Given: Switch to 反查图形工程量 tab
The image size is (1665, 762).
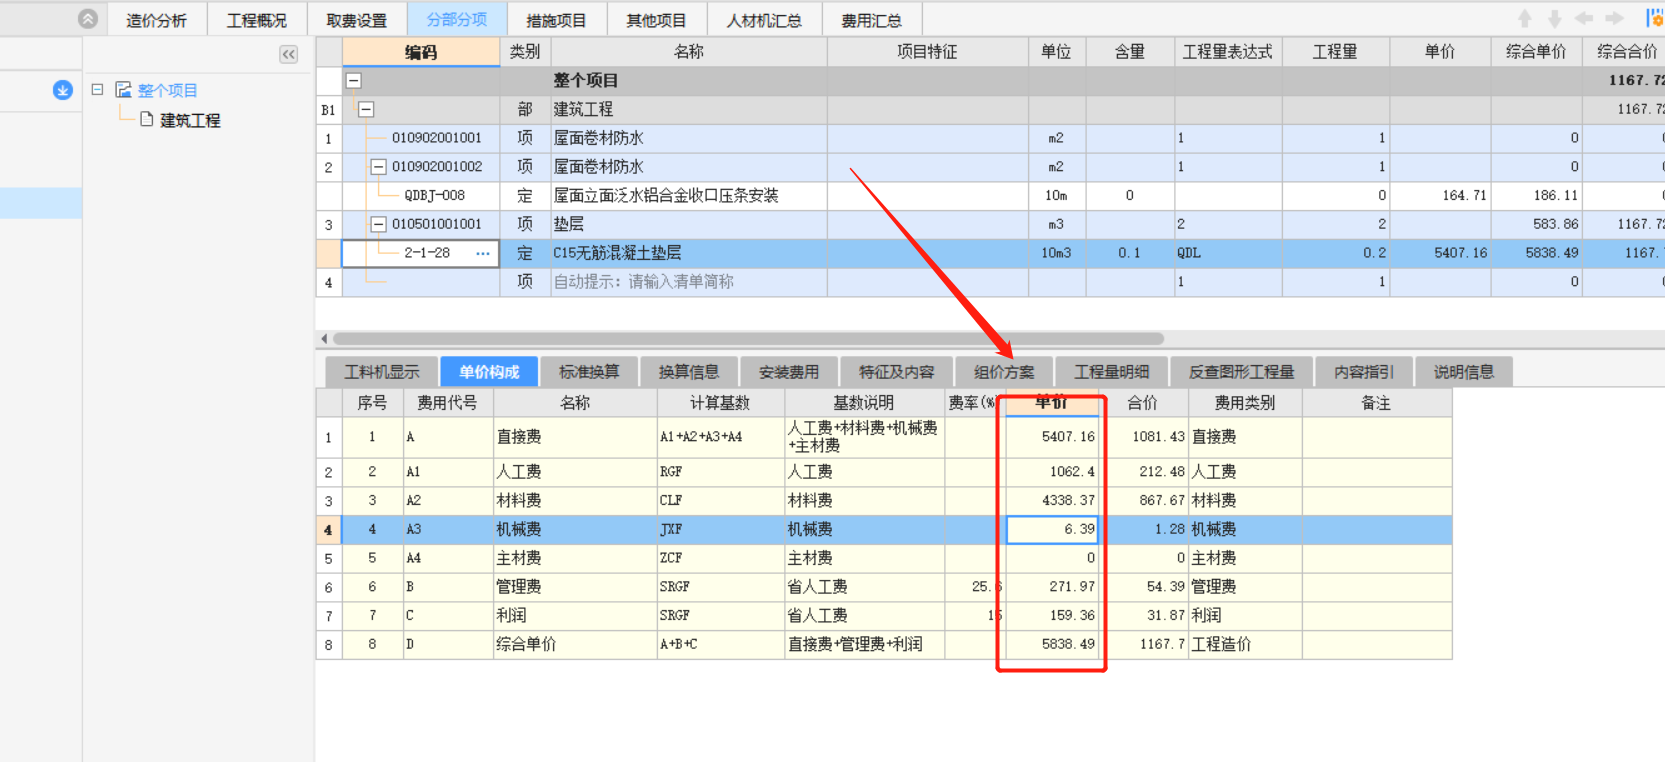Looking at the screenshot, I should tap(1242, 372).
